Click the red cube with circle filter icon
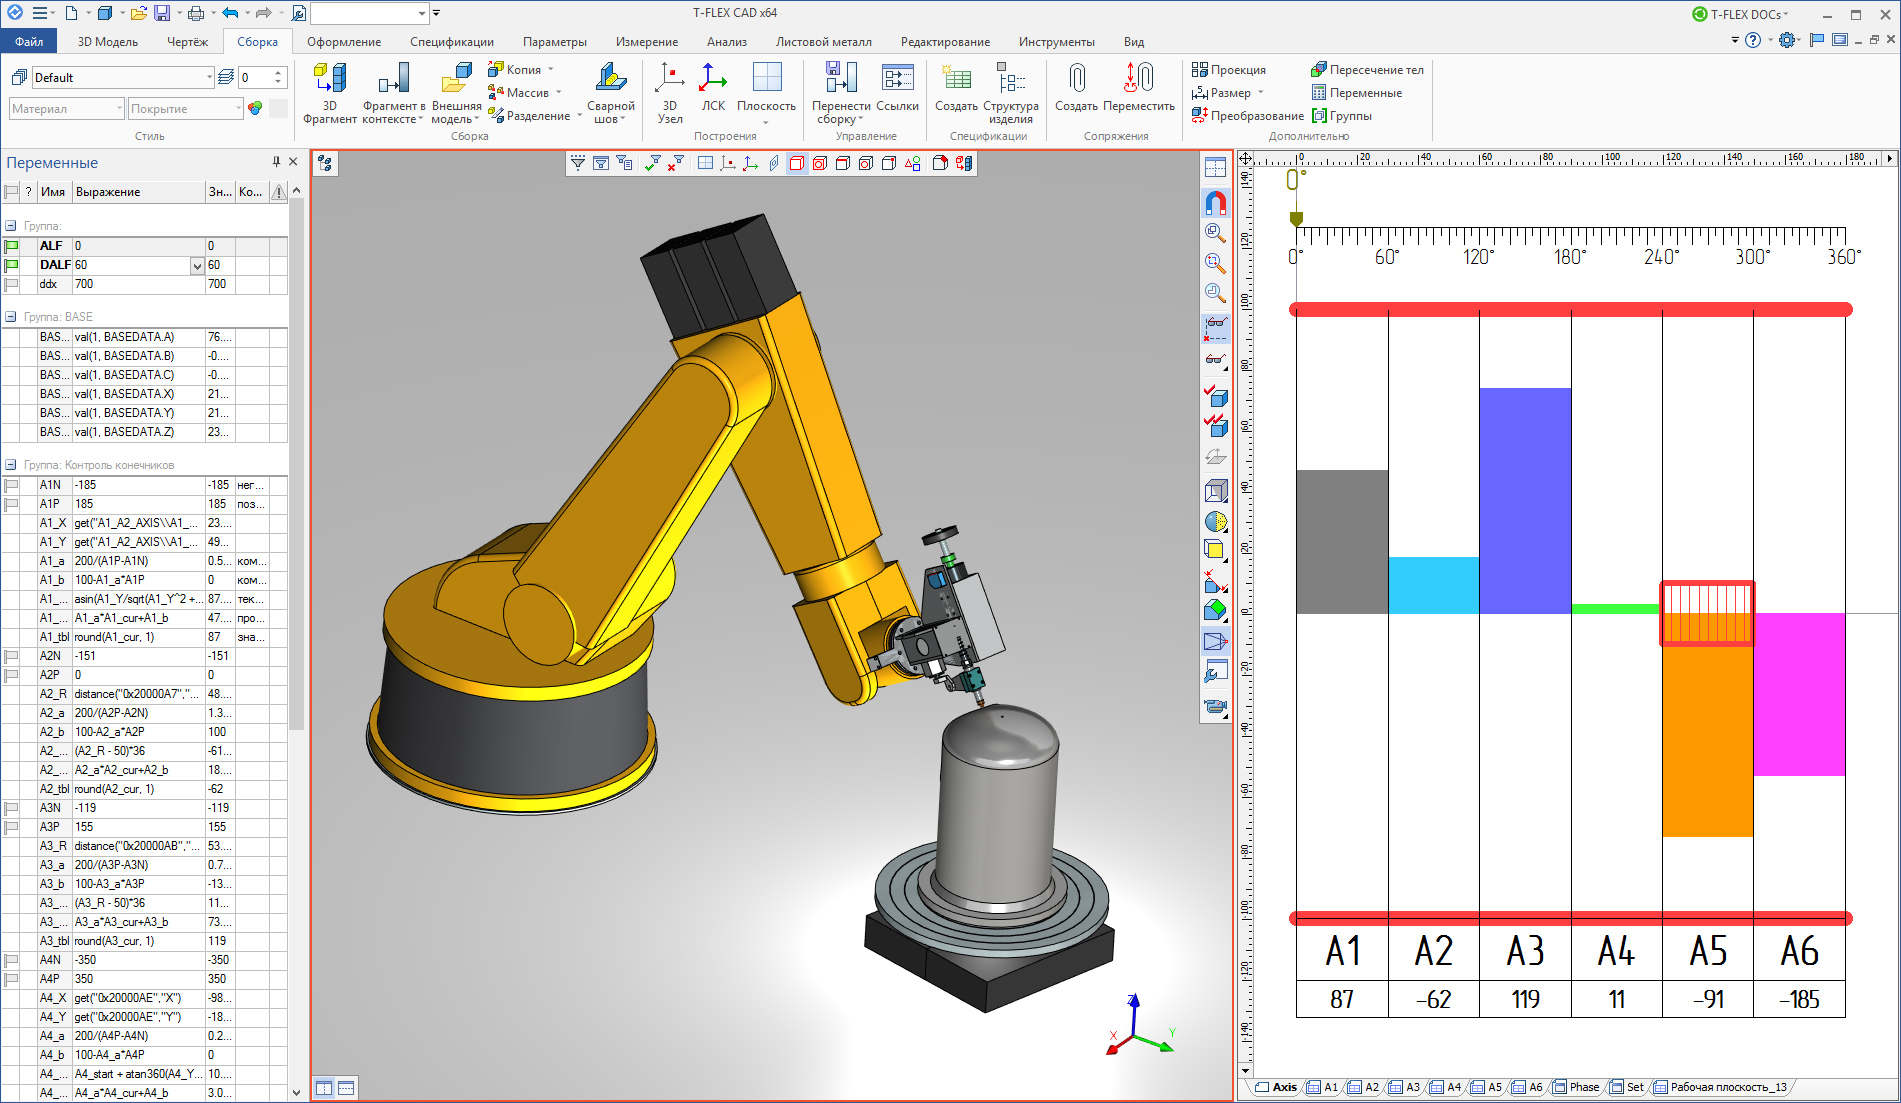This screenshot has height=1103, width=1901. [x=820, y=163]
